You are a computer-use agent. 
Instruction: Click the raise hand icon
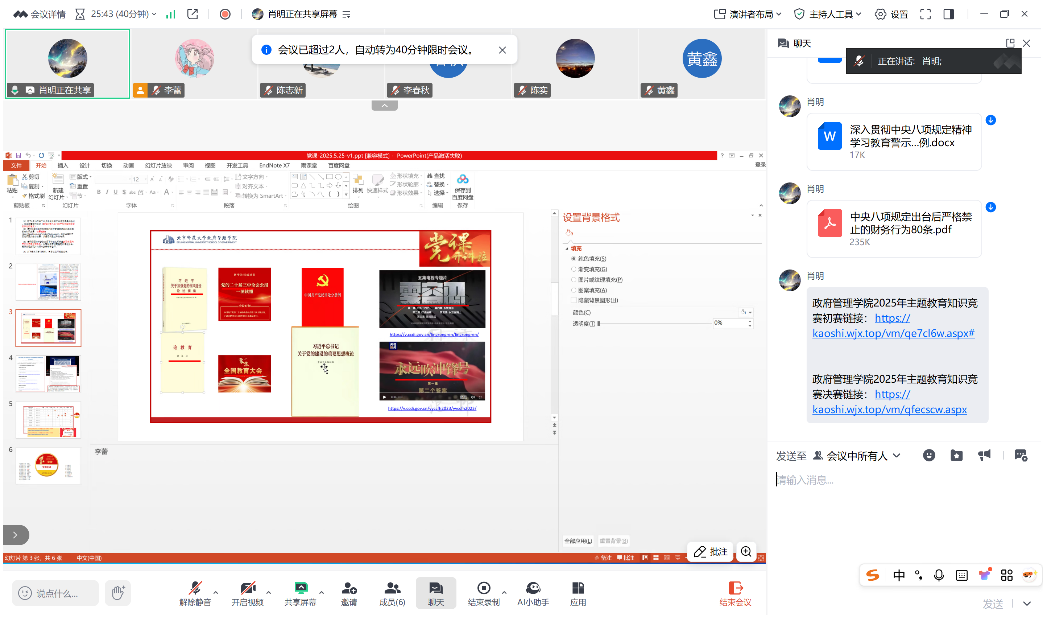click(118, 592)
